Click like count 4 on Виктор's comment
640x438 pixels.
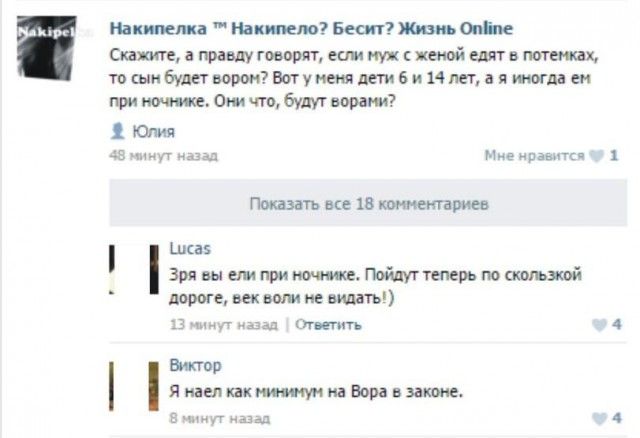point(617,418)
